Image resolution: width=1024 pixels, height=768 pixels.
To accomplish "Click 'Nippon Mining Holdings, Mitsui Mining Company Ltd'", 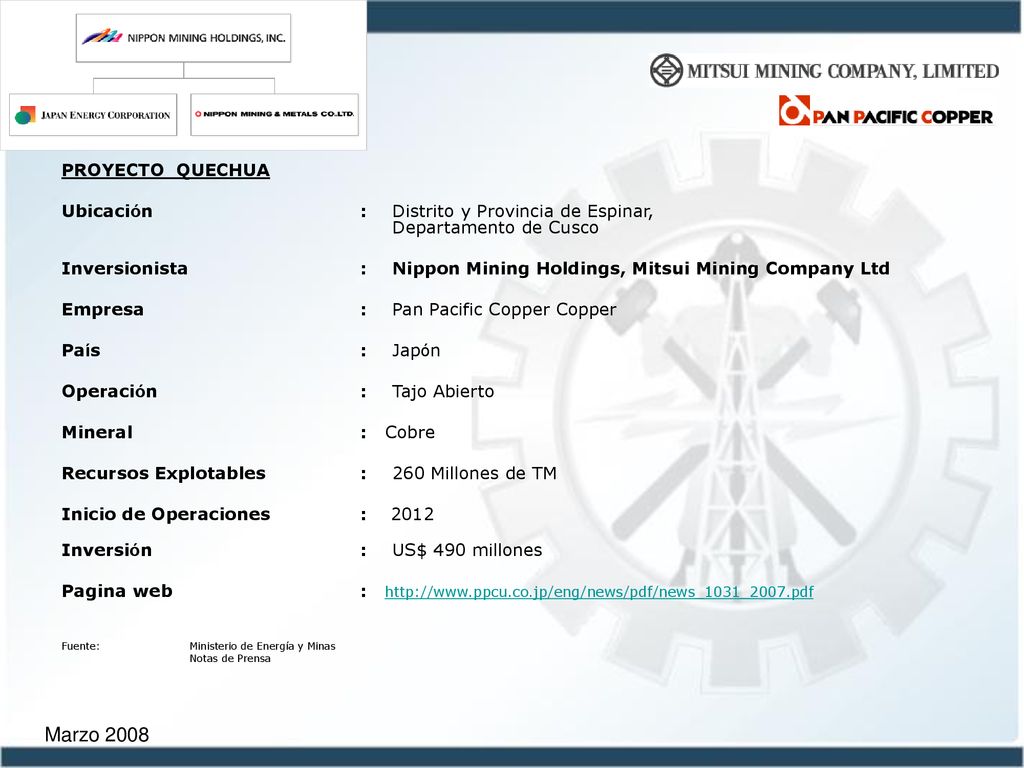I will click(641, 268).
